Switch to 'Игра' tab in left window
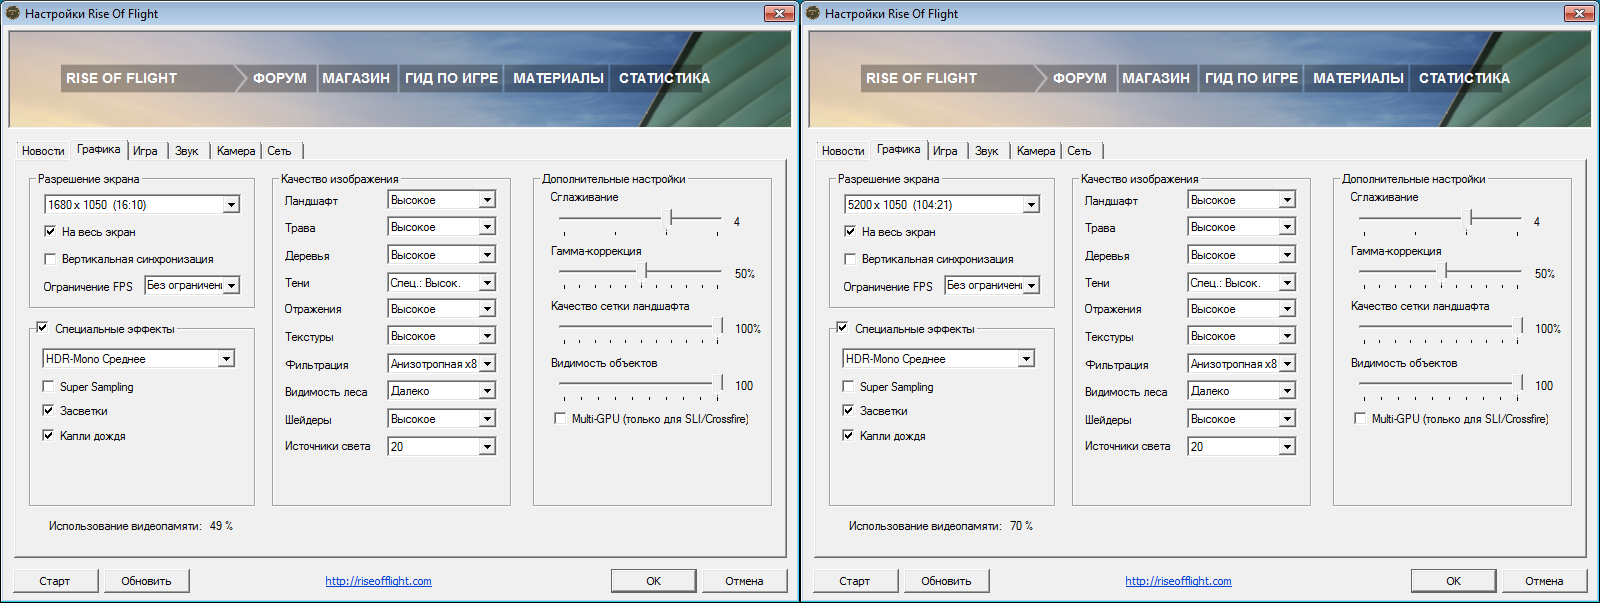This screenshot has width=1600, height=603. point(145,151)
